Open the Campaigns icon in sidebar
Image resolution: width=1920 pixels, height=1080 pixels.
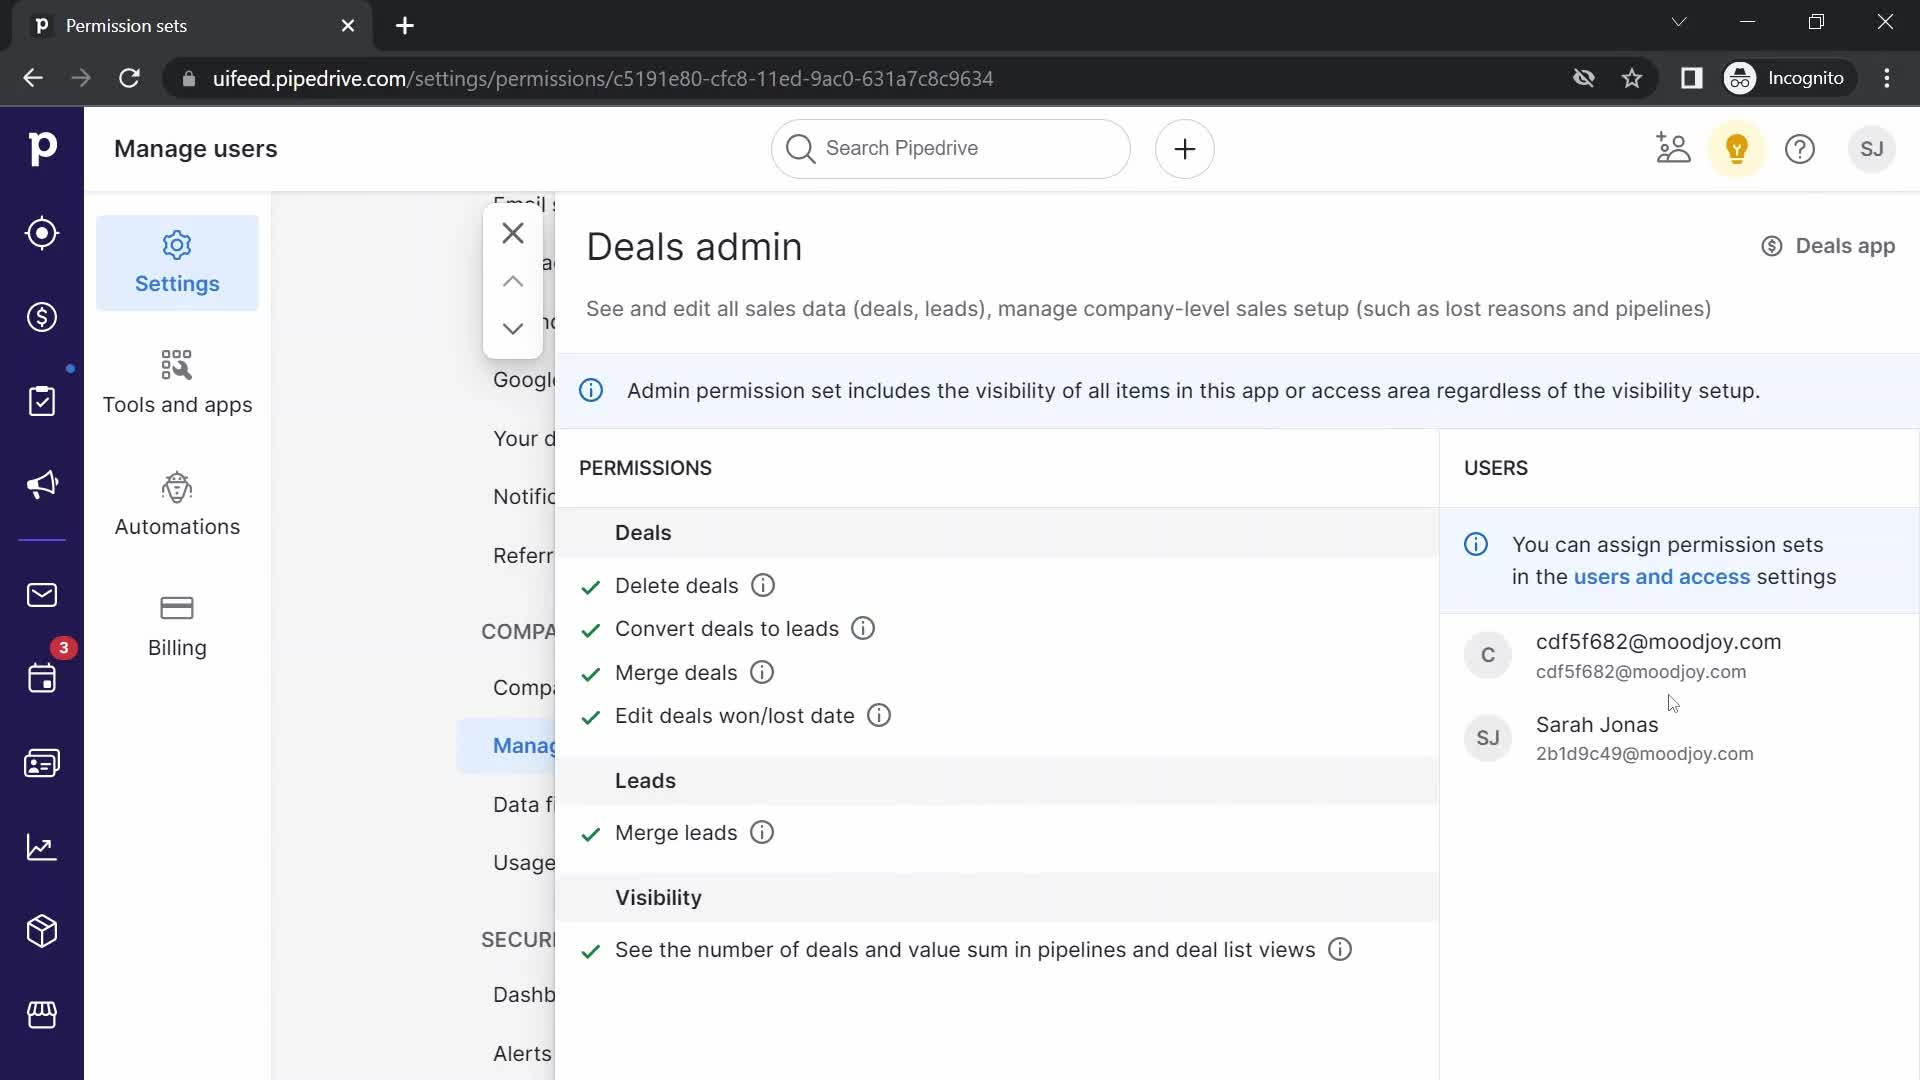pos(42,484)
